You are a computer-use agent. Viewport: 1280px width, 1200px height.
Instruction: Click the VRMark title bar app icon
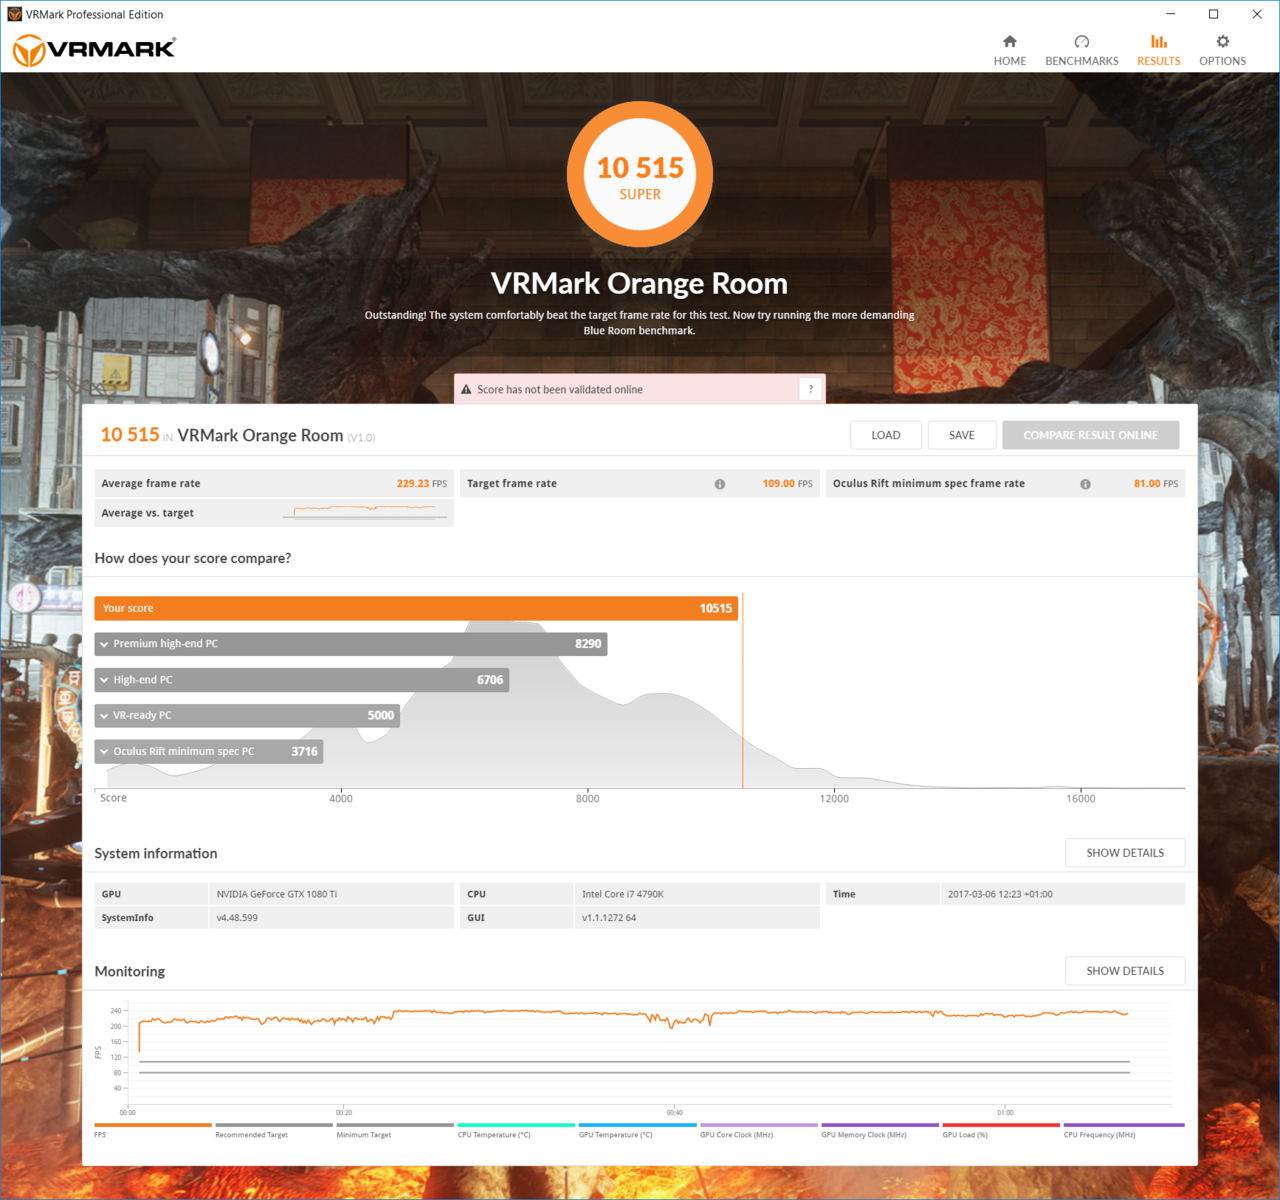tap(14, 14)
